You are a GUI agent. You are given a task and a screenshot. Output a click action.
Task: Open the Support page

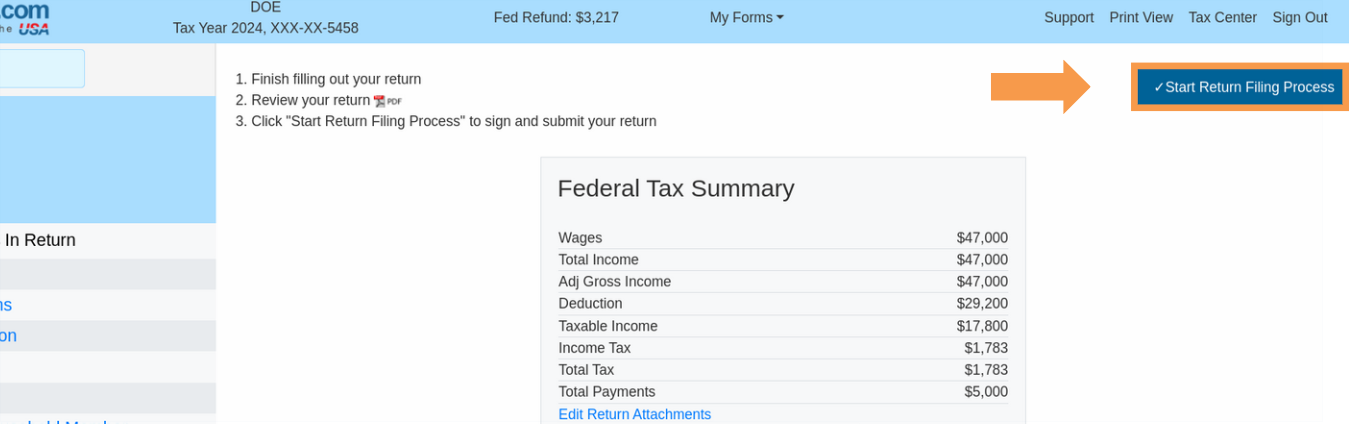[x=1069, y=17]
